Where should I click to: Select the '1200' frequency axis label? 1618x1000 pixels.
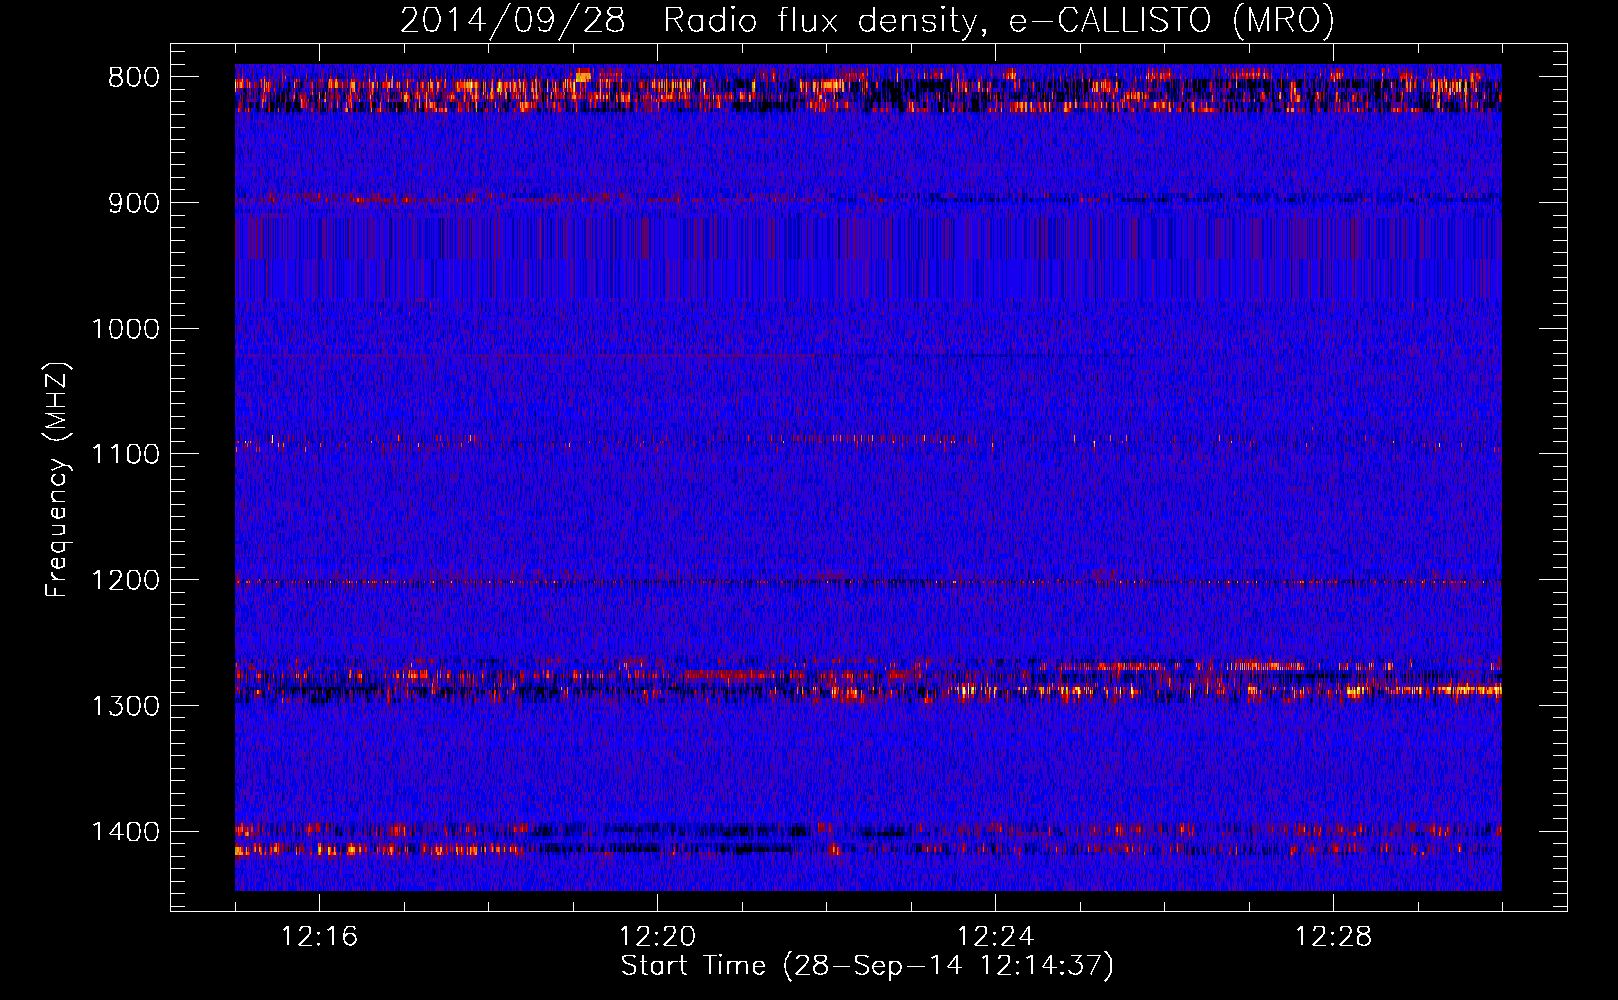pos(126,581)
